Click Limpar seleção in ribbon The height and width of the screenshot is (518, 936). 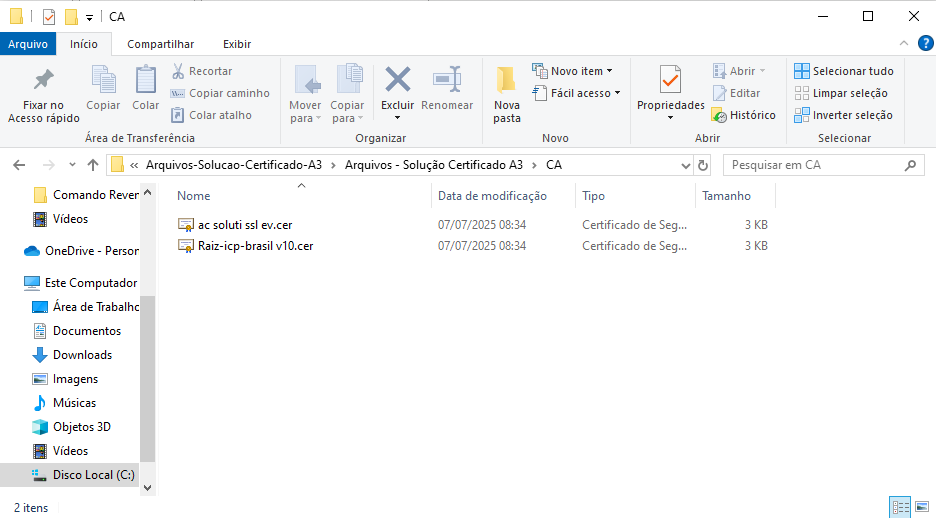pyautogui.click(x=844, y=93)
